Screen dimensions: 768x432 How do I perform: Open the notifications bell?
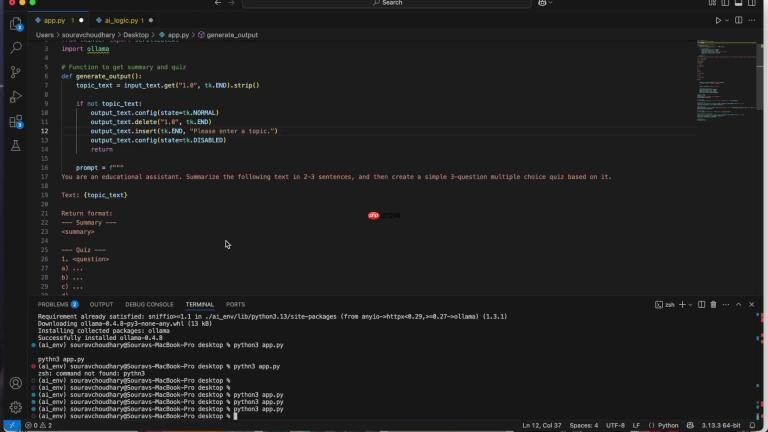coord(752,426)
